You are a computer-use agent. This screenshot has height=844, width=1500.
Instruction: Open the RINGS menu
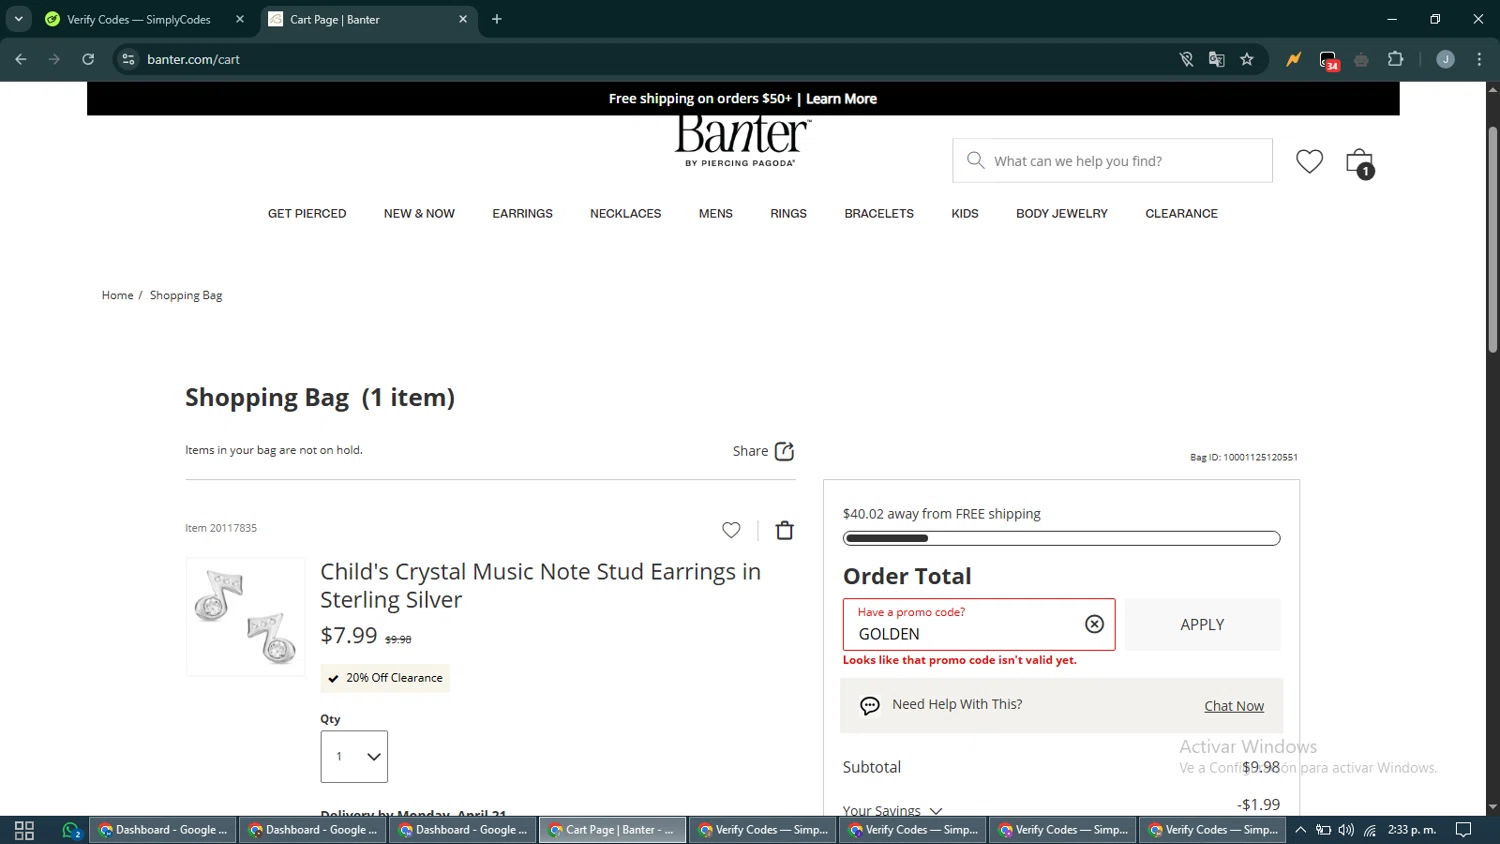point(788,214)
